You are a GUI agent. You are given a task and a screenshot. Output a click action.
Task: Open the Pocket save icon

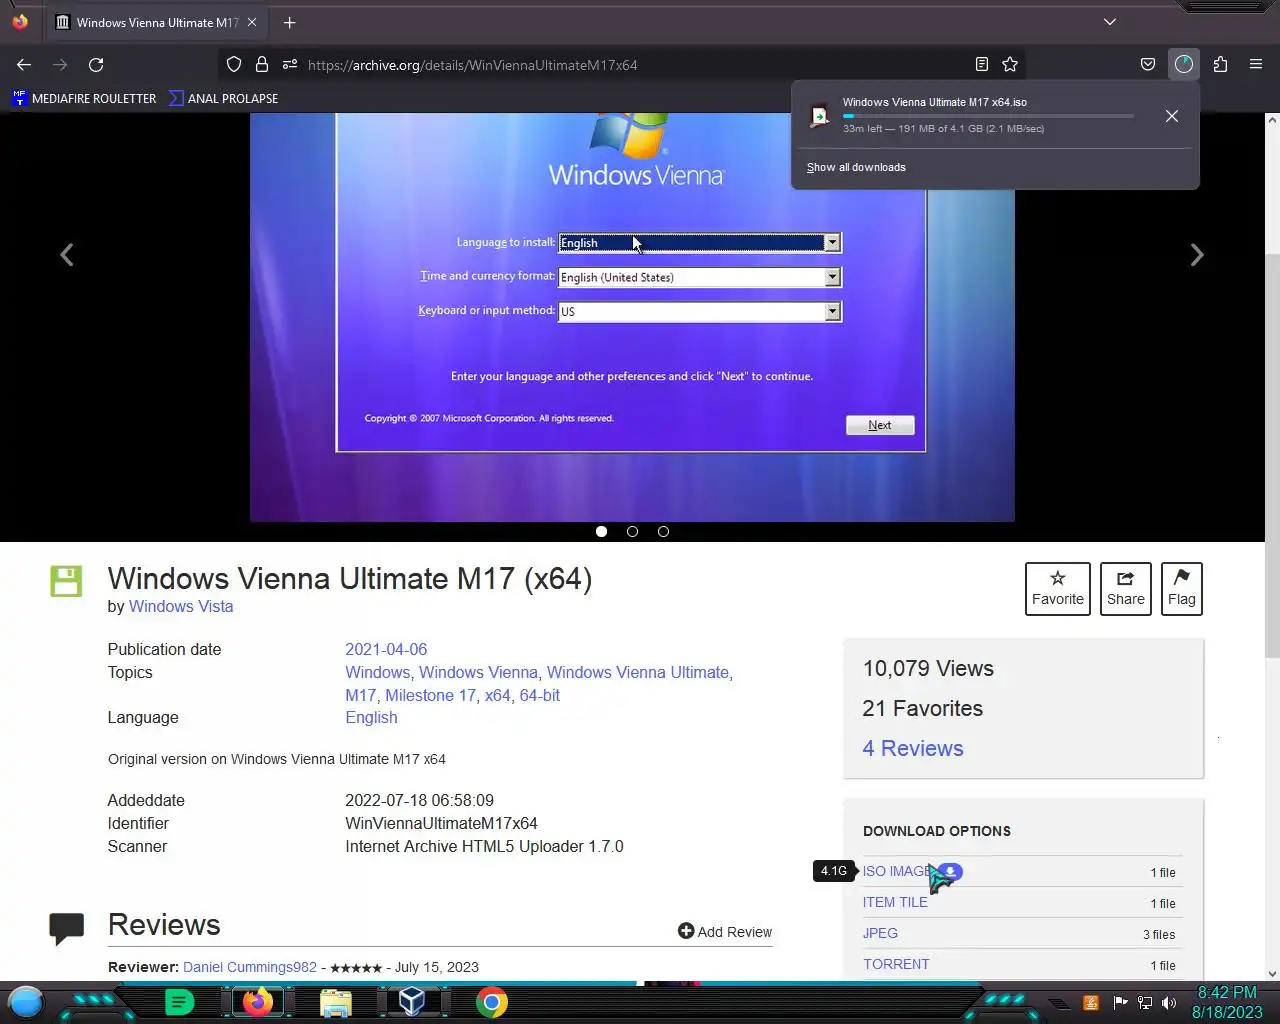point(1148,65)
